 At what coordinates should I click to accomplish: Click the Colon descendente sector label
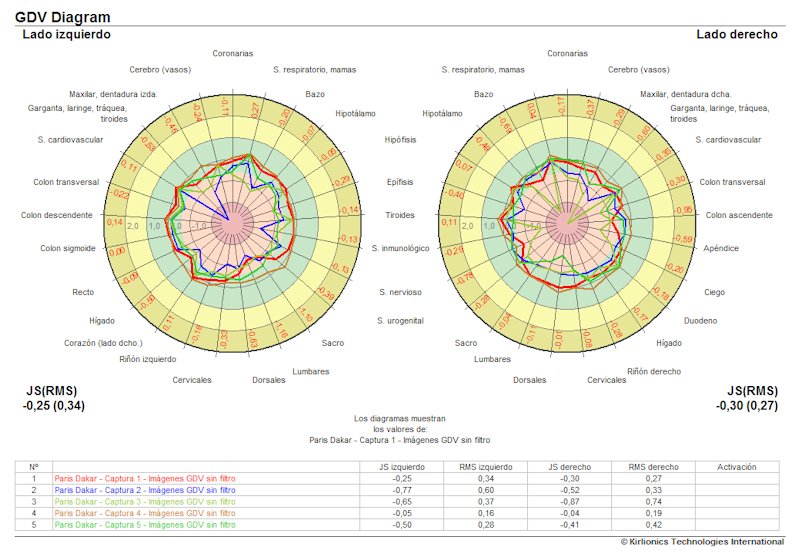(56, 215)
